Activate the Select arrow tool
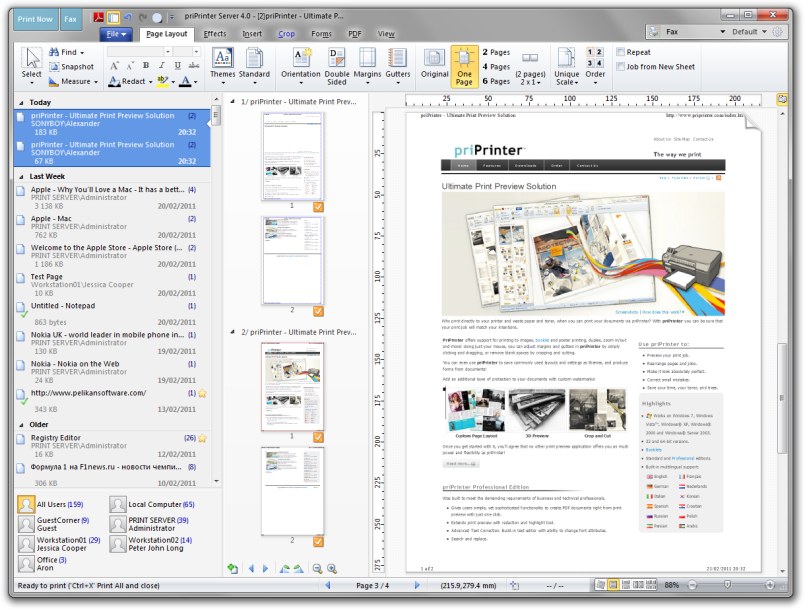805x610 pixels. (x=31, y=65)
